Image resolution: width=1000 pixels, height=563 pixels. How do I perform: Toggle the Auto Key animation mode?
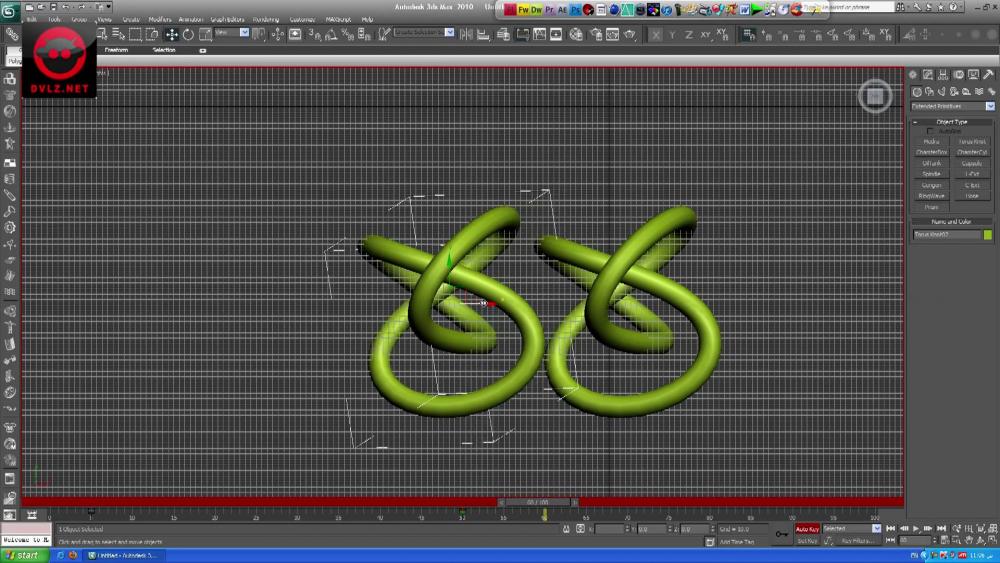pos(807,528)
